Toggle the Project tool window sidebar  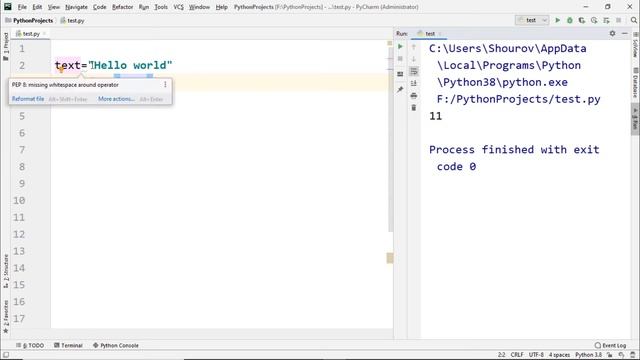[6, 46]
